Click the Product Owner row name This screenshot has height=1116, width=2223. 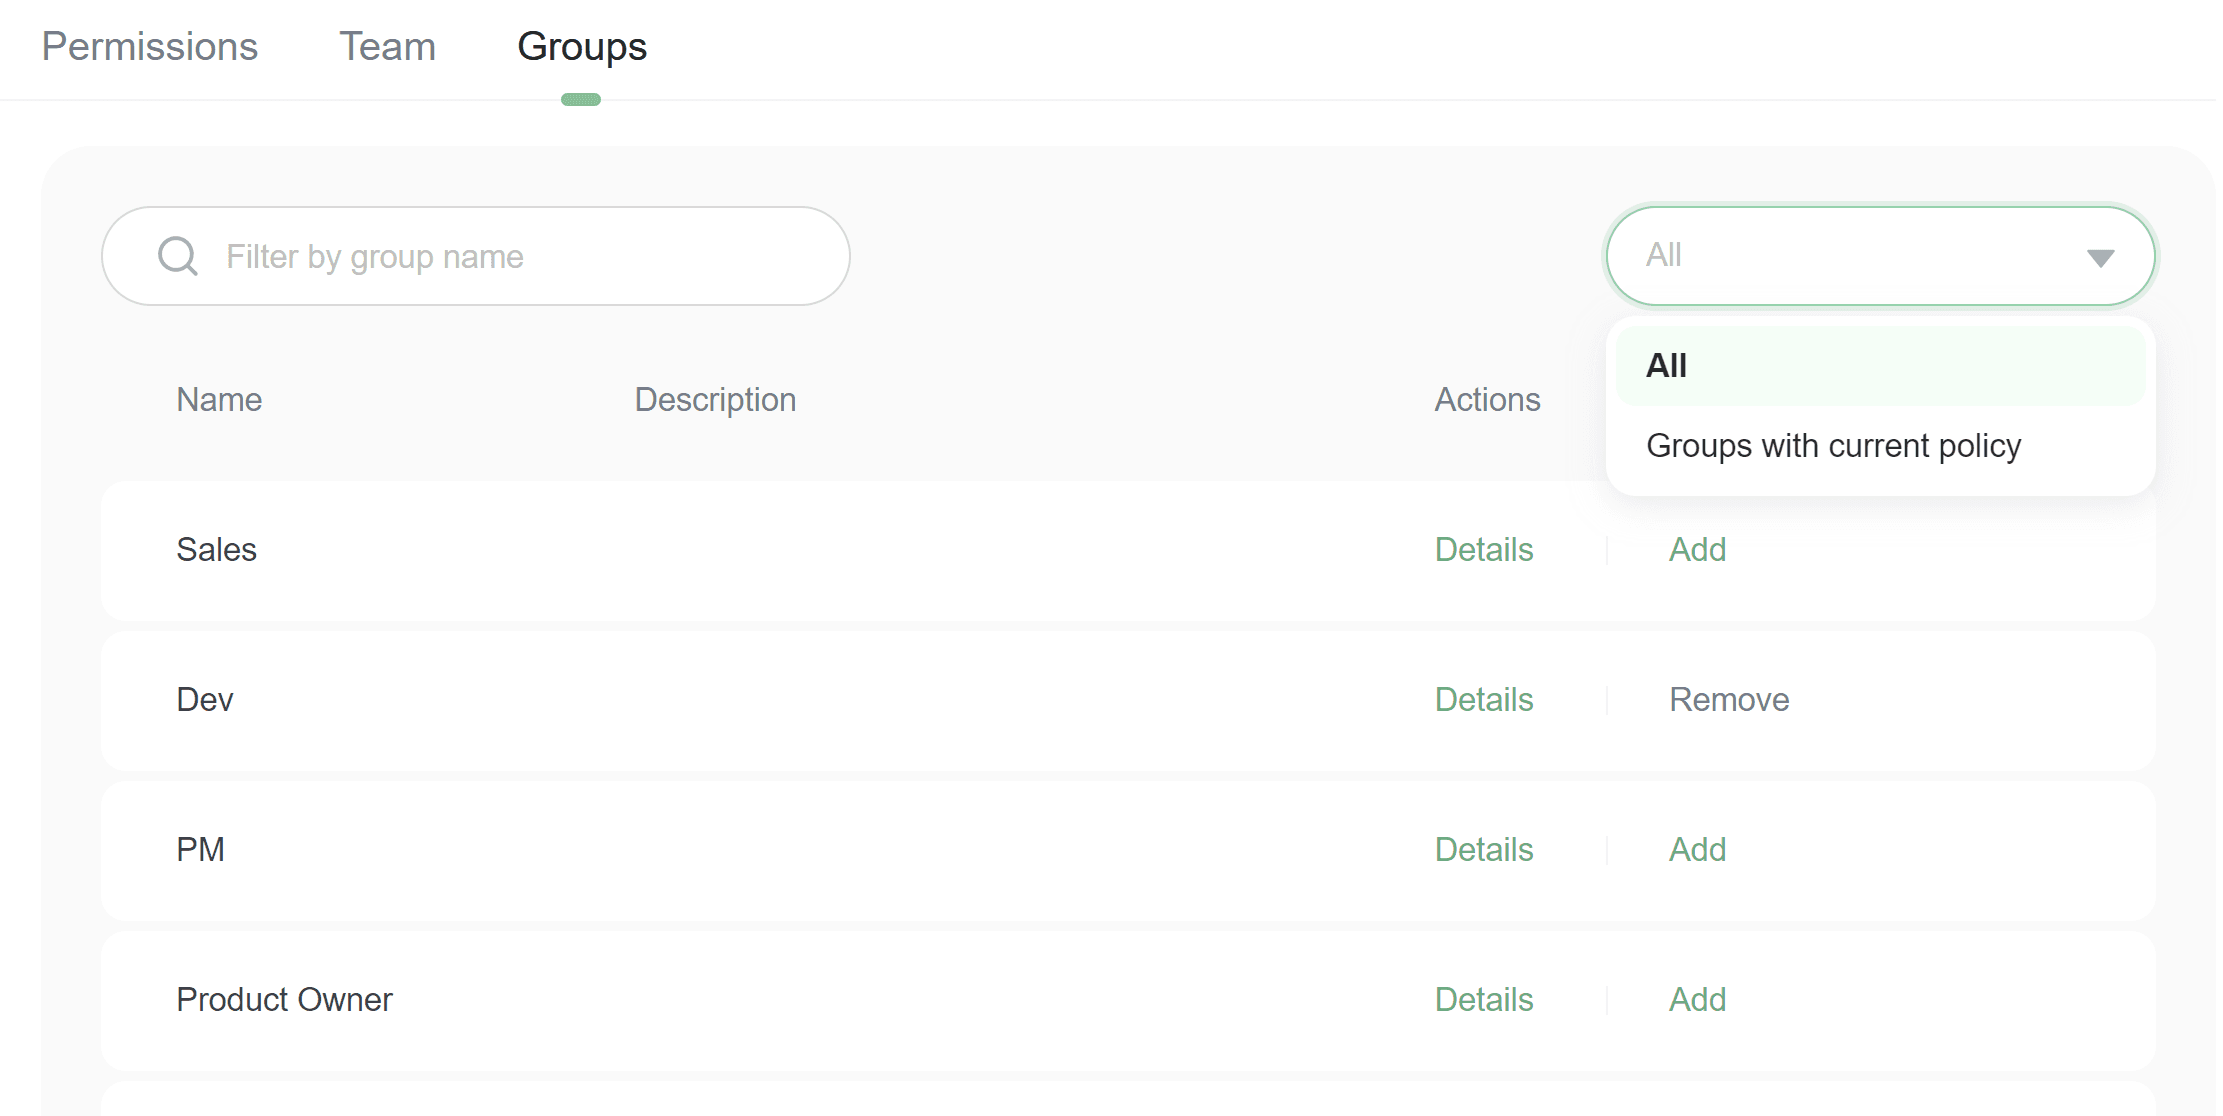pos(284,1000)
